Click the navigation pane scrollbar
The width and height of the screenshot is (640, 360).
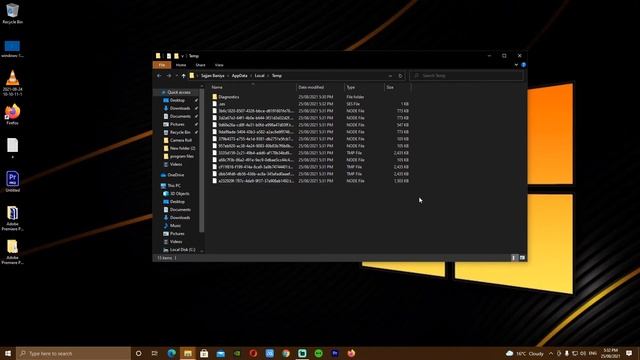201,161
